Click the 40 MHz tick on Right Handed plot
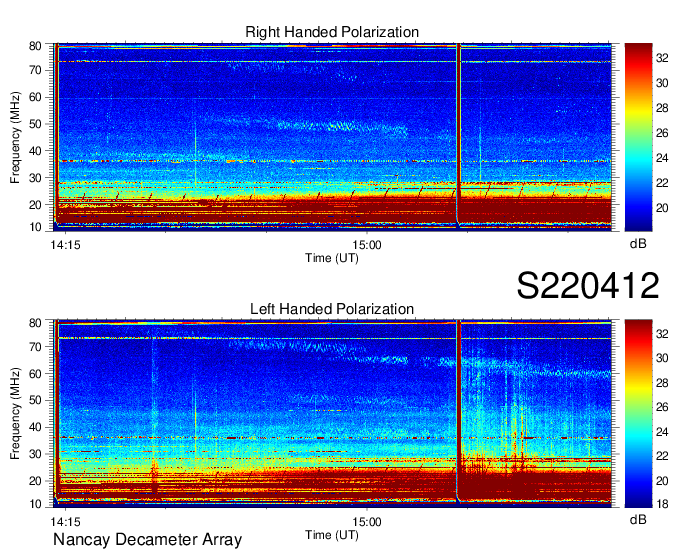The width and height of the screenshot is (680, 552). point(35,151)
